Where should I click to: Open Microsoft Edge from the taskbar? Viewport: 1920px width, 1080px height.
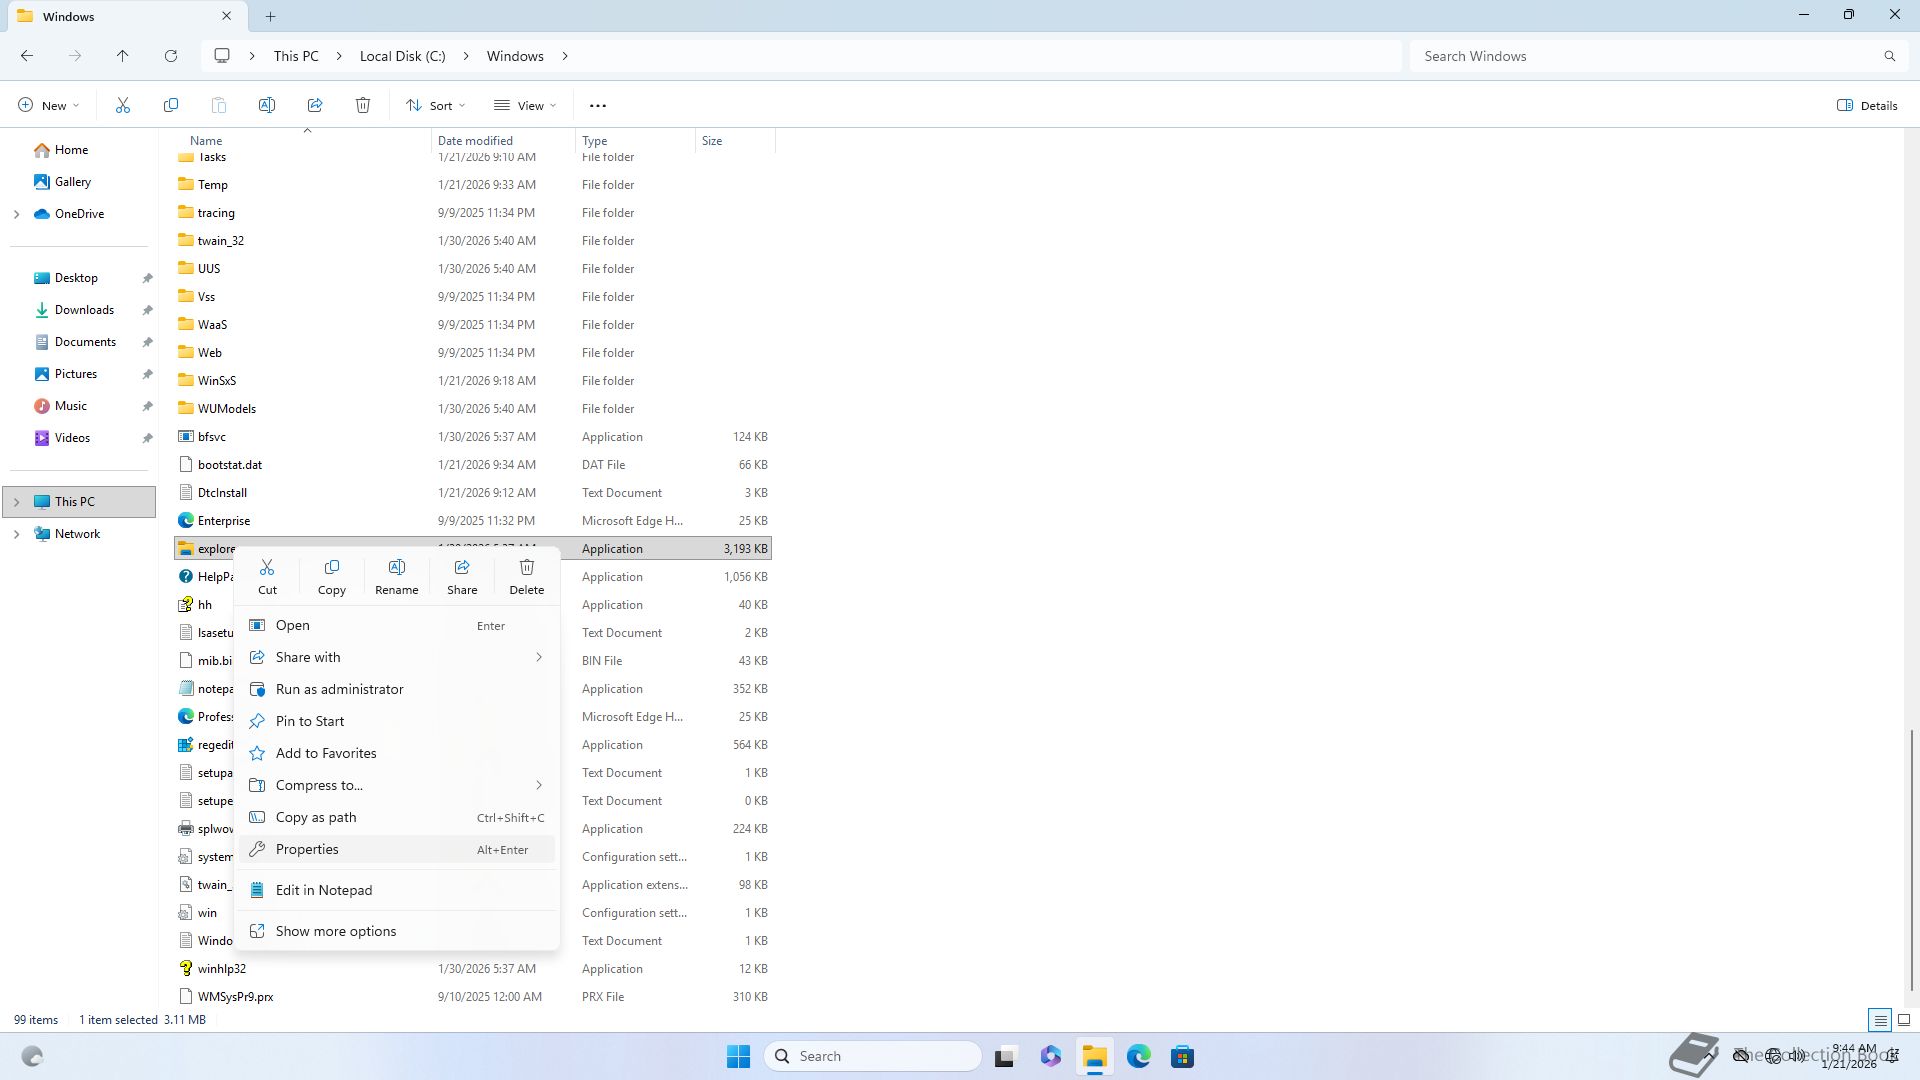pyautogui.click(x=1138, y=1056)
